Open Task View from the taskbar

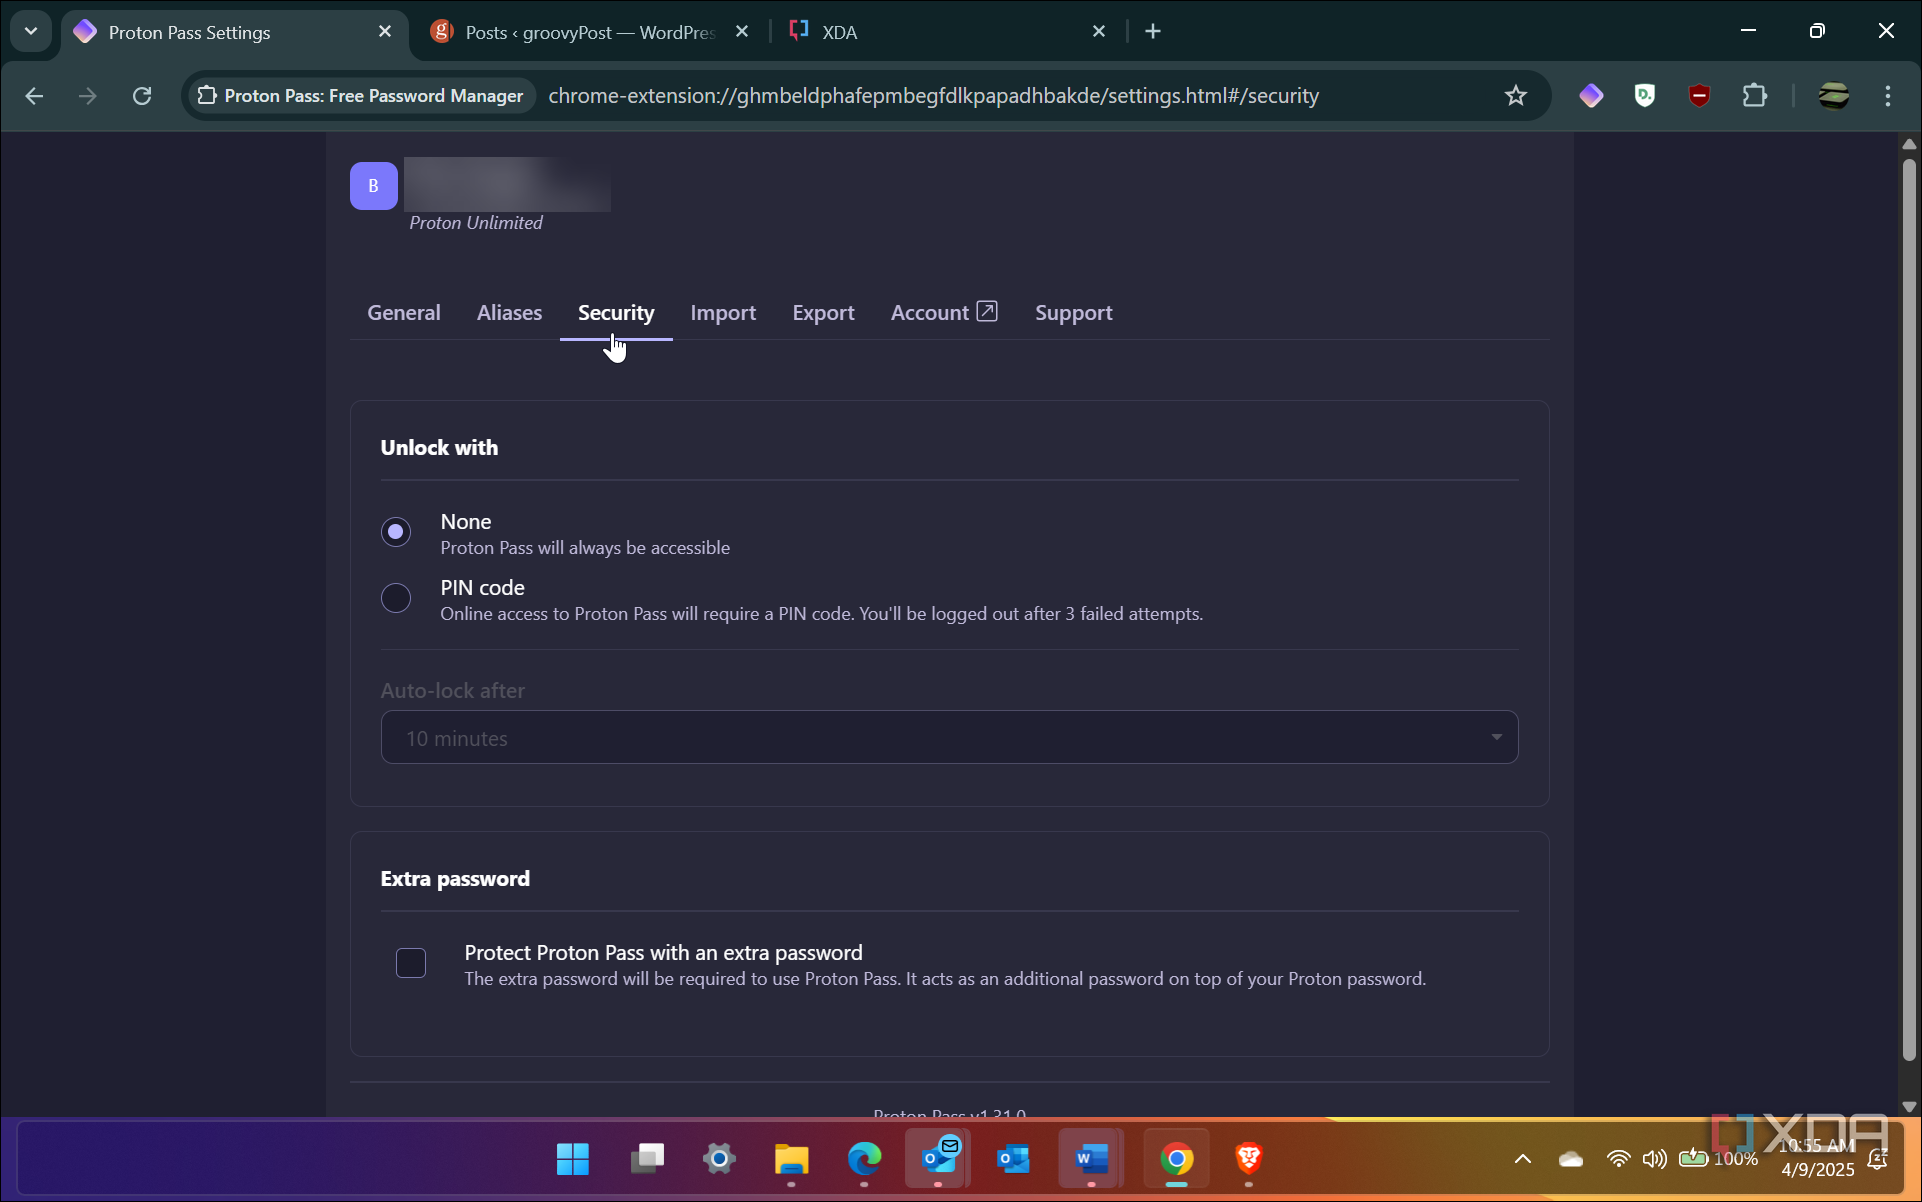[647, 1159]
